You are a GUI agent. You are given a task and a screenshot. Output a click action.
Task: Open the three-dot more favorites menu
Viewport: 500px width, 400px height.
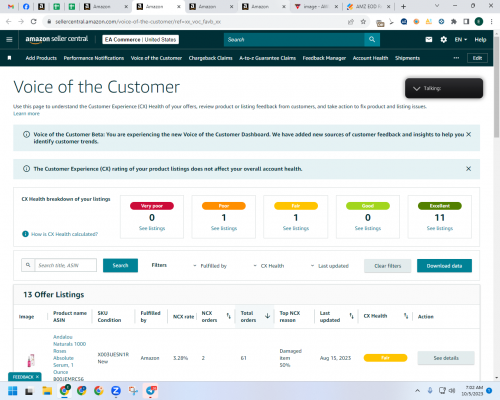[x=456, y=58]
